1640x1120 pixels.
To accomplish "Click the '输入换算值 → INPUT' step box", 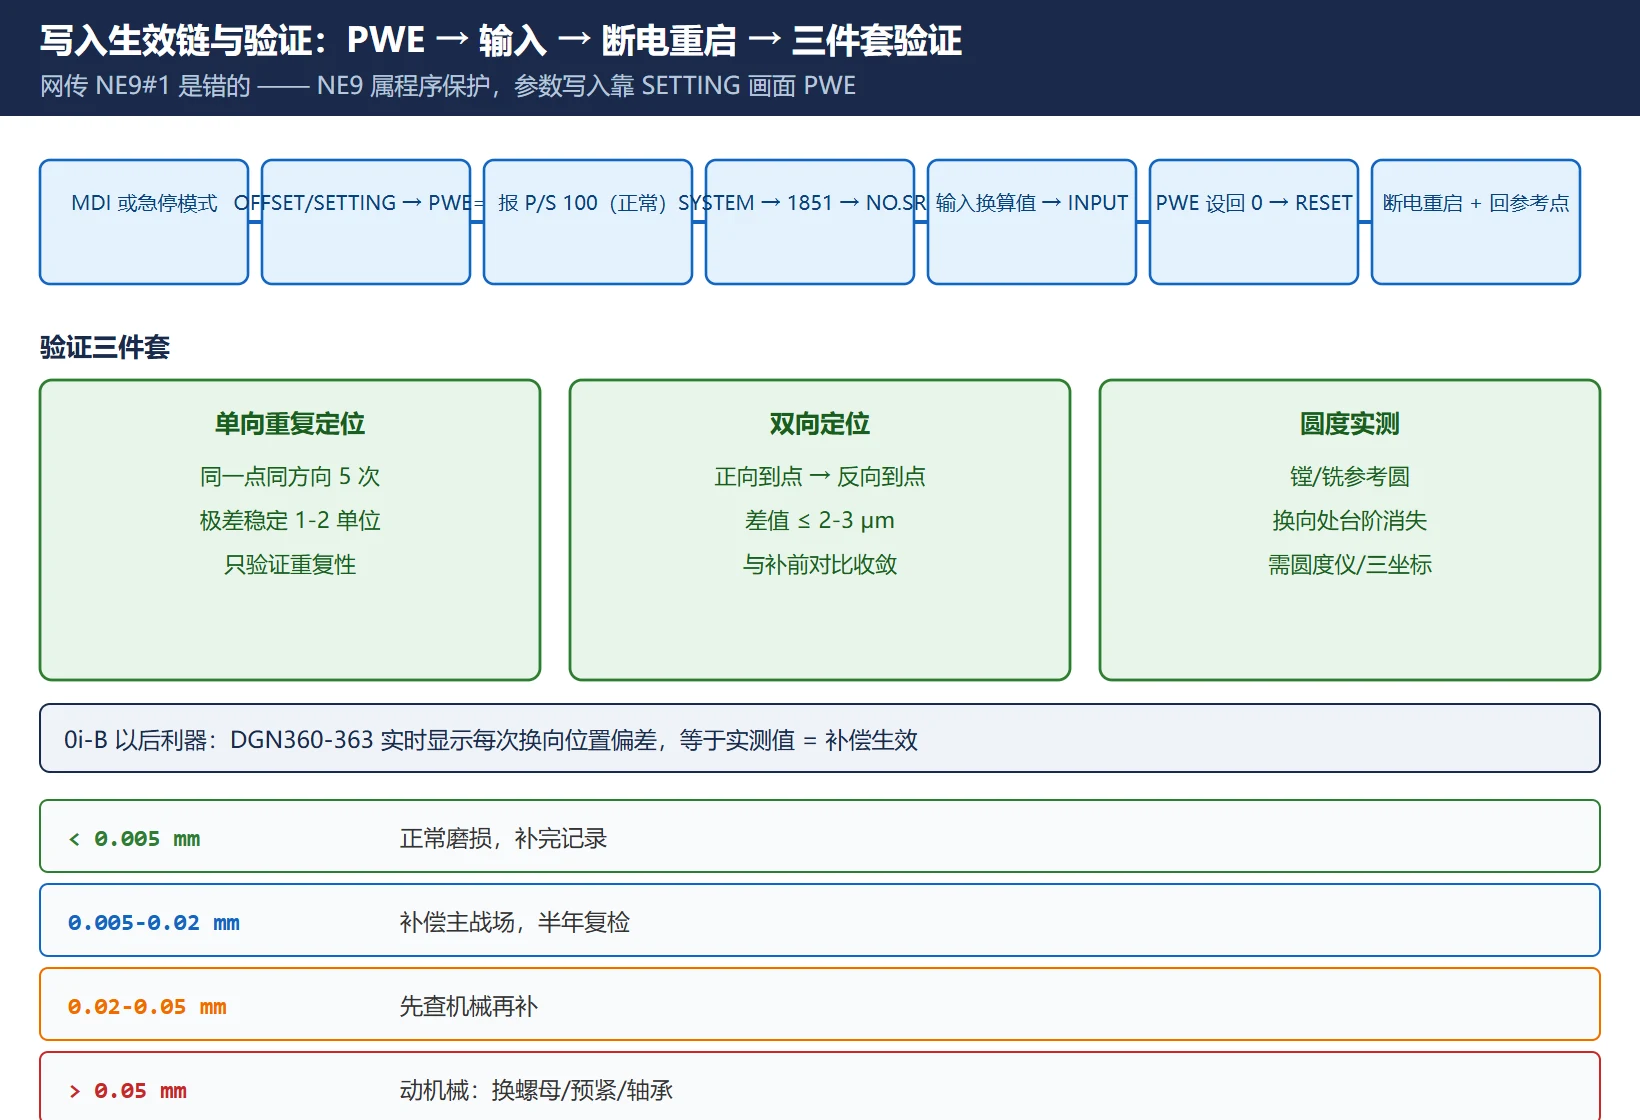I will pos(1032,222).
